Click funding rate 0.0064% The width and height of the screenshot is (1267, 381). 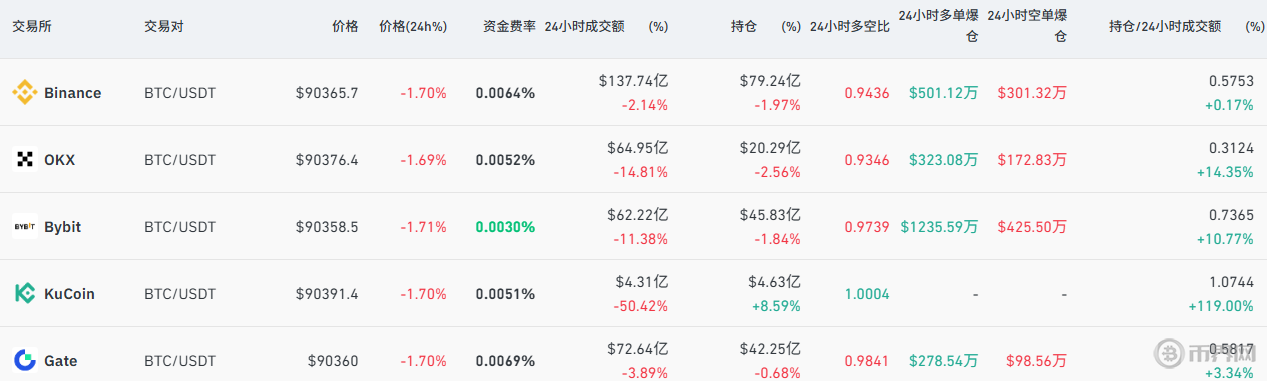[x=505, y=93]
